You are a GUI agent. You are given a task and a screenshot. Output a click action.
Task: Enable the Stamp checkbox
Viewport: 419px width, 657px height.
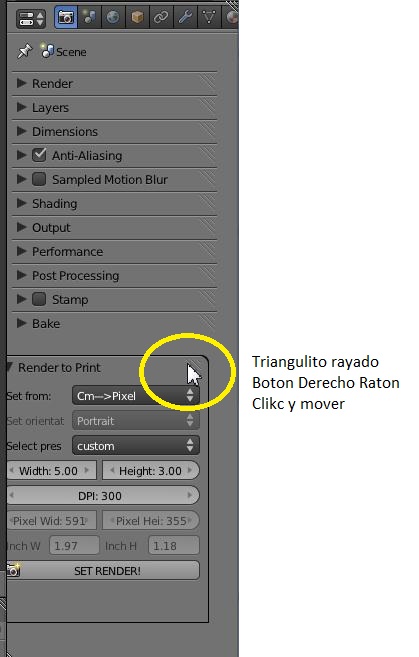(39, 299)
